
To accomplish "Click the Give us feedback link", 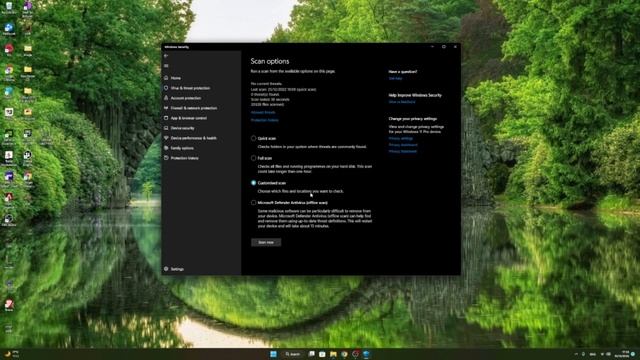I will click(402, 102).
